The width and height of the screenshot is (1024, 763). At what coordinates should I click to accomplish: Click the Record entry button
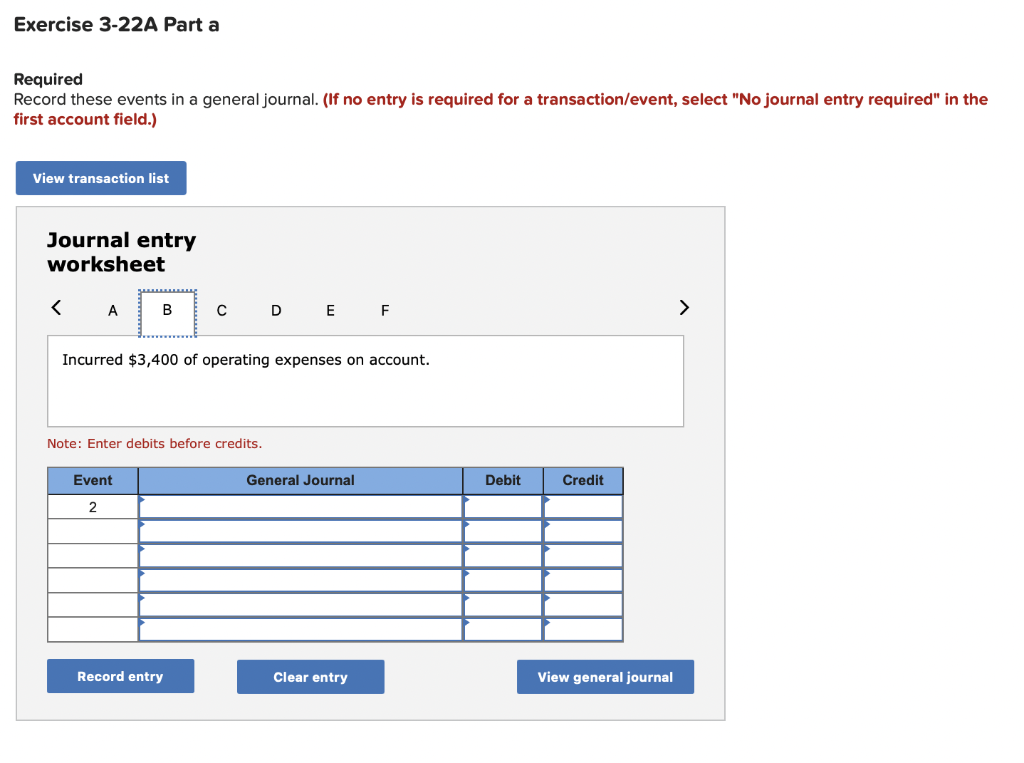click(120, 676)
